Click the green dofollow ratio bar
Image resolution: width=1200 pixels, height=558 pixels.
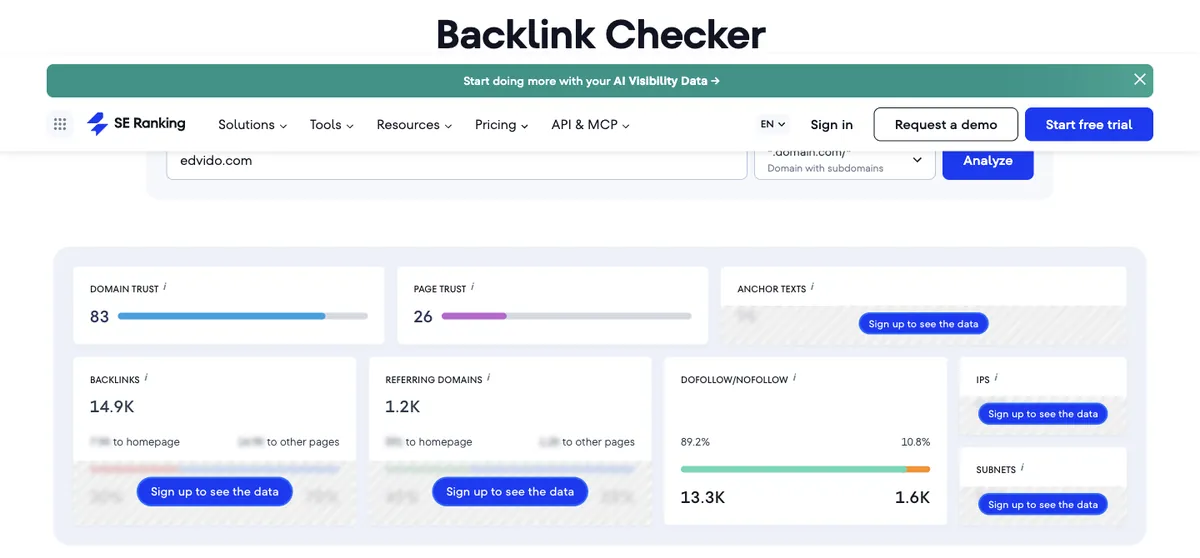pos(793,469)
